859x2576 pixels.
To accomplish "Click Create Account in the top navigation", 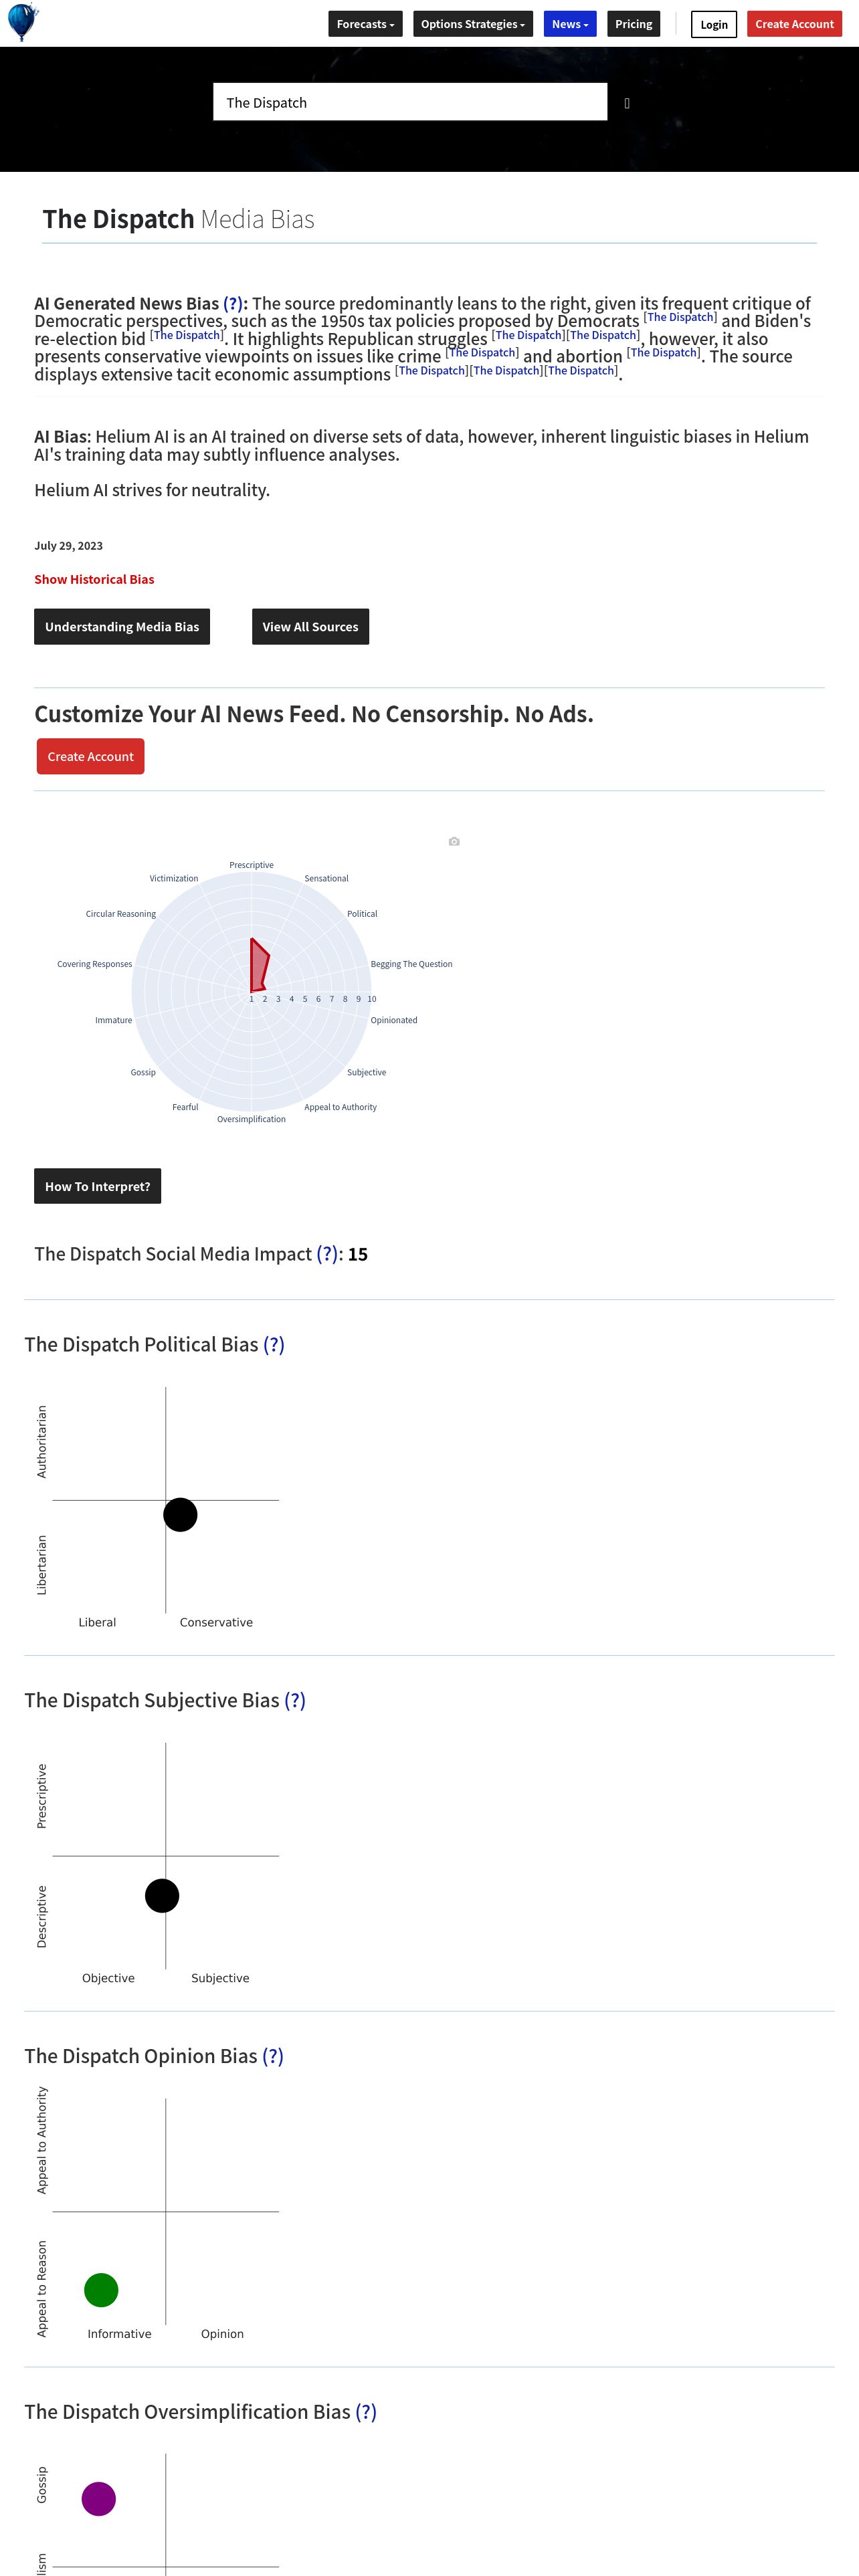I will pos(794,24).
